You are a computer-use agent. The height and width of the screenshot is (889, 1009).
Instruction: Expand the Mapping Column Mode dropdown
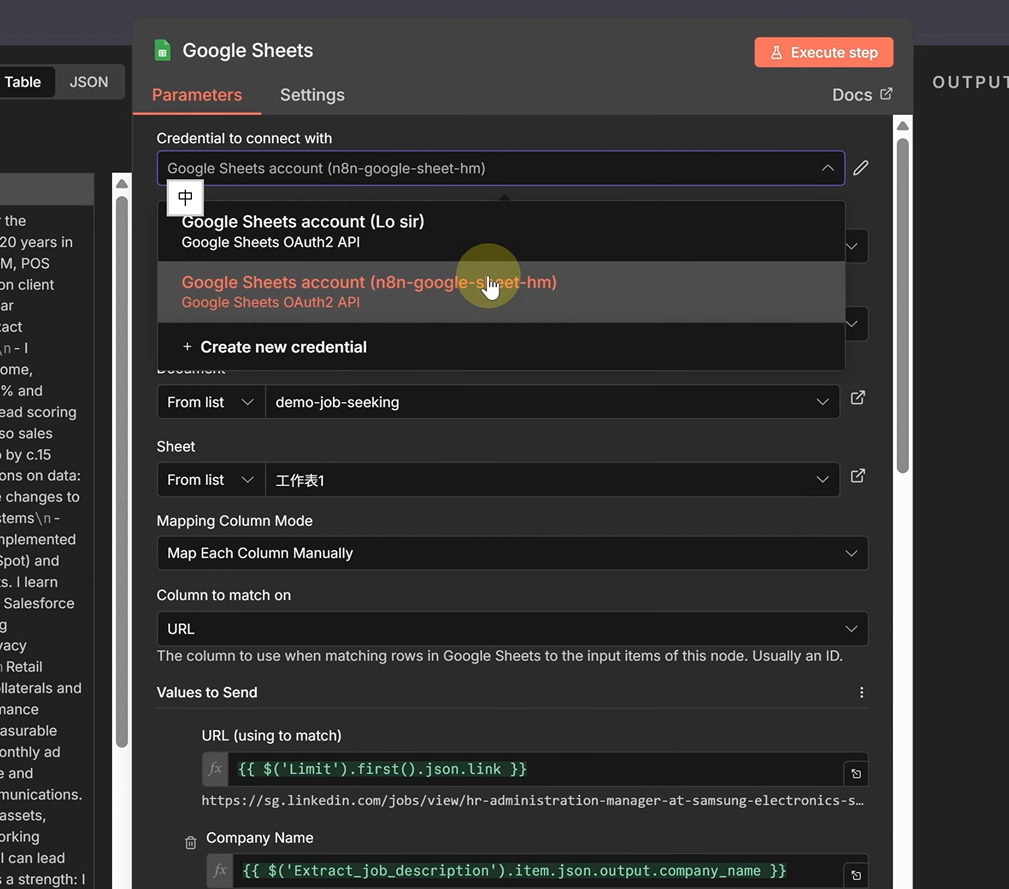[512, 553]
